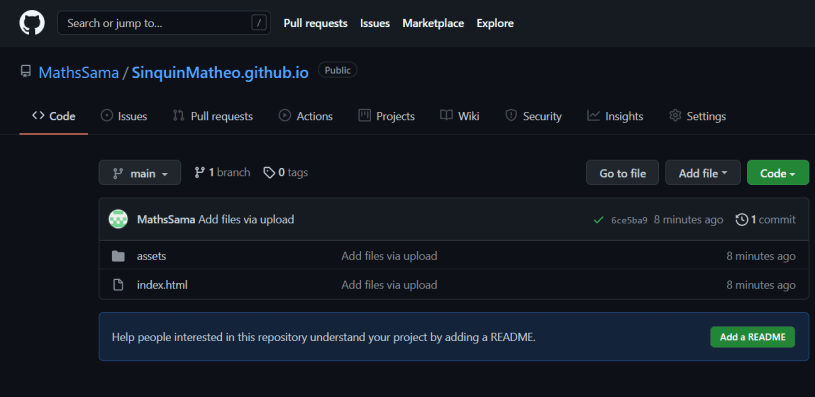View the Insights tab
Image resolution: width=815 pixels, height=397 pixels.
(615, 116)
